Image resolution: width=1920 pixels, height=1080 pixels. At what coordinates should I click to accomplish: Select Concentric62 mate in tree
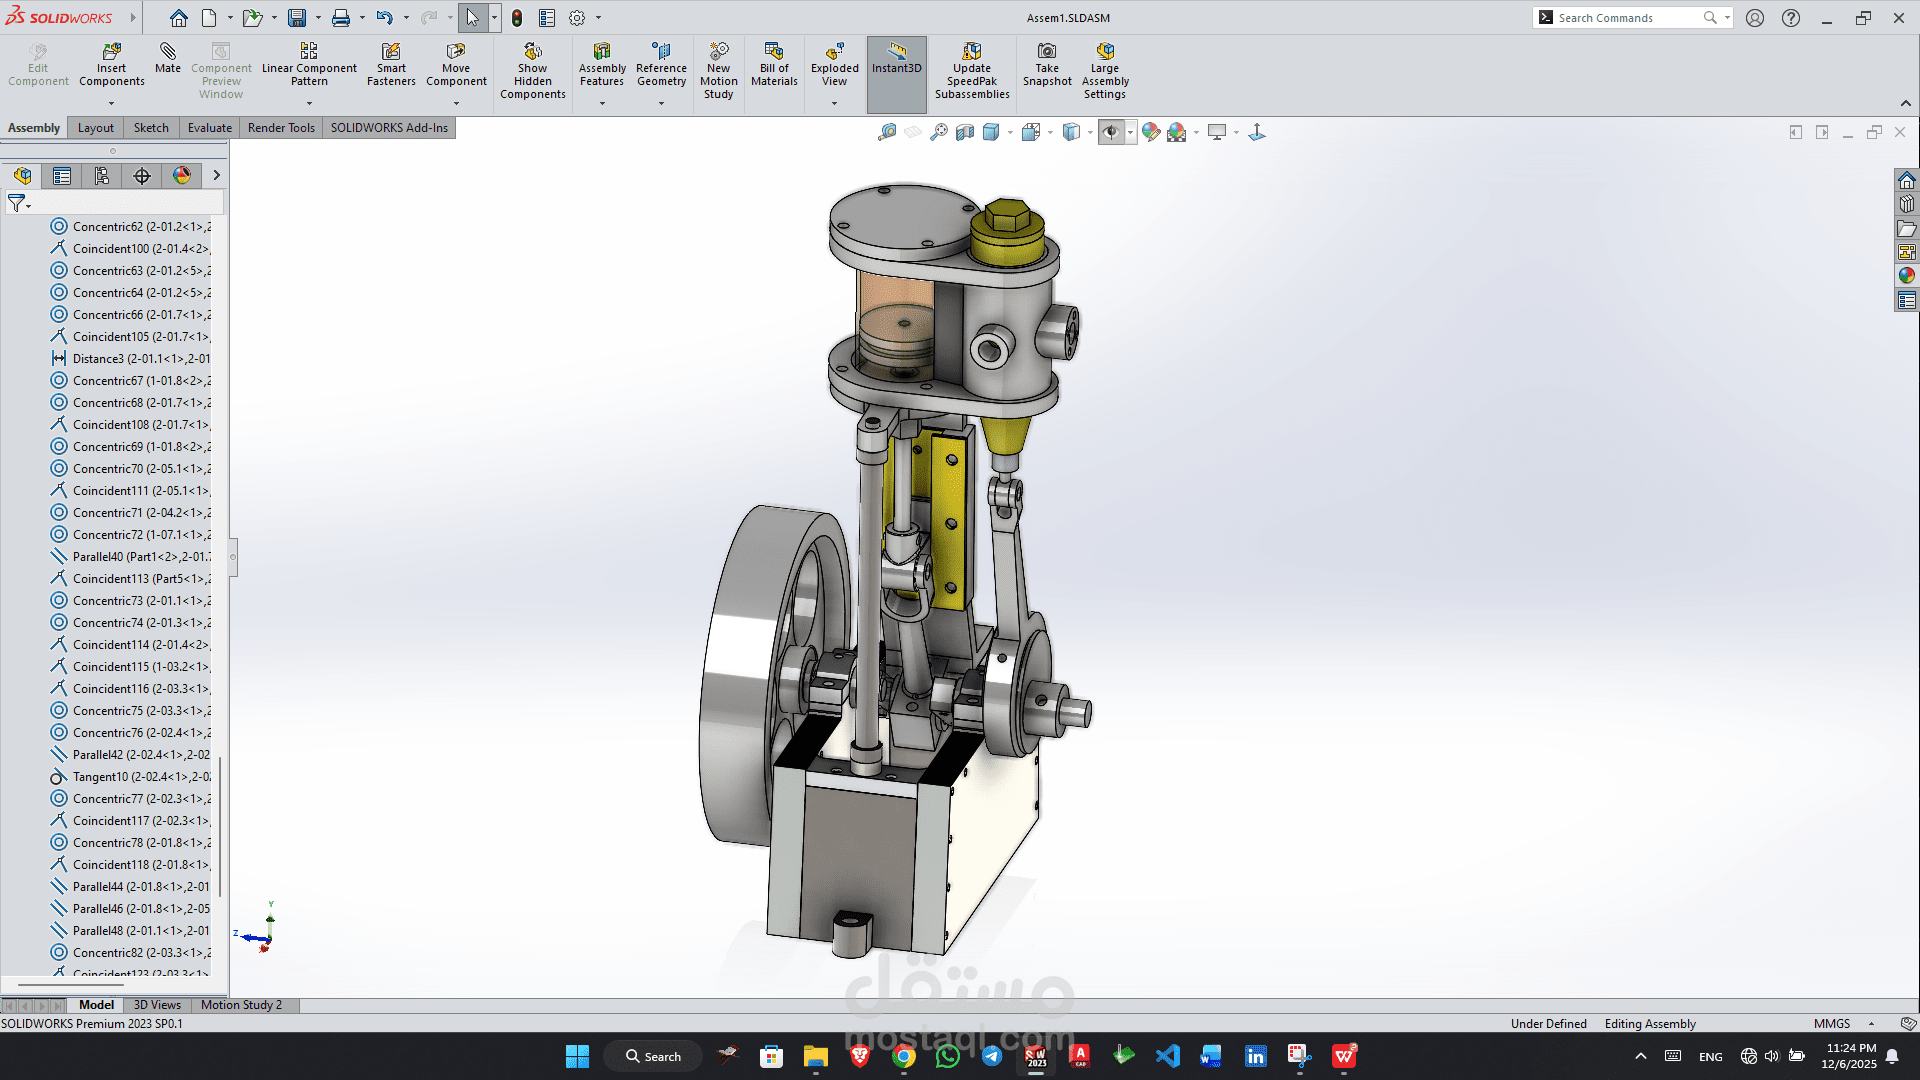pos(131,227)
